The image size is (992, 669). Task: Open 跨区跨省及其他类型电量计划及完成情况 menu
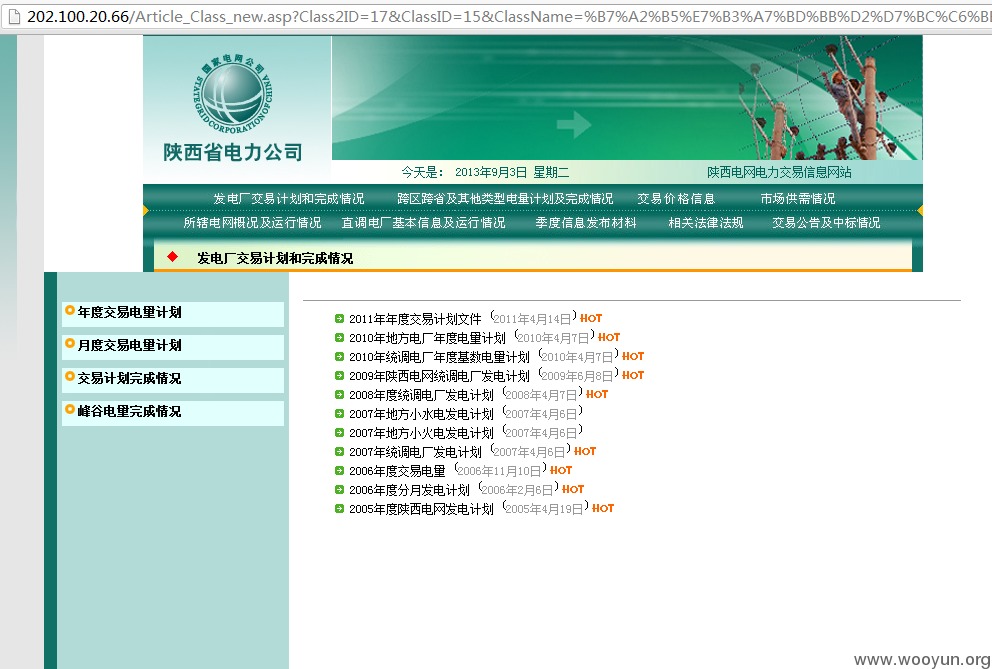point(505,199)
